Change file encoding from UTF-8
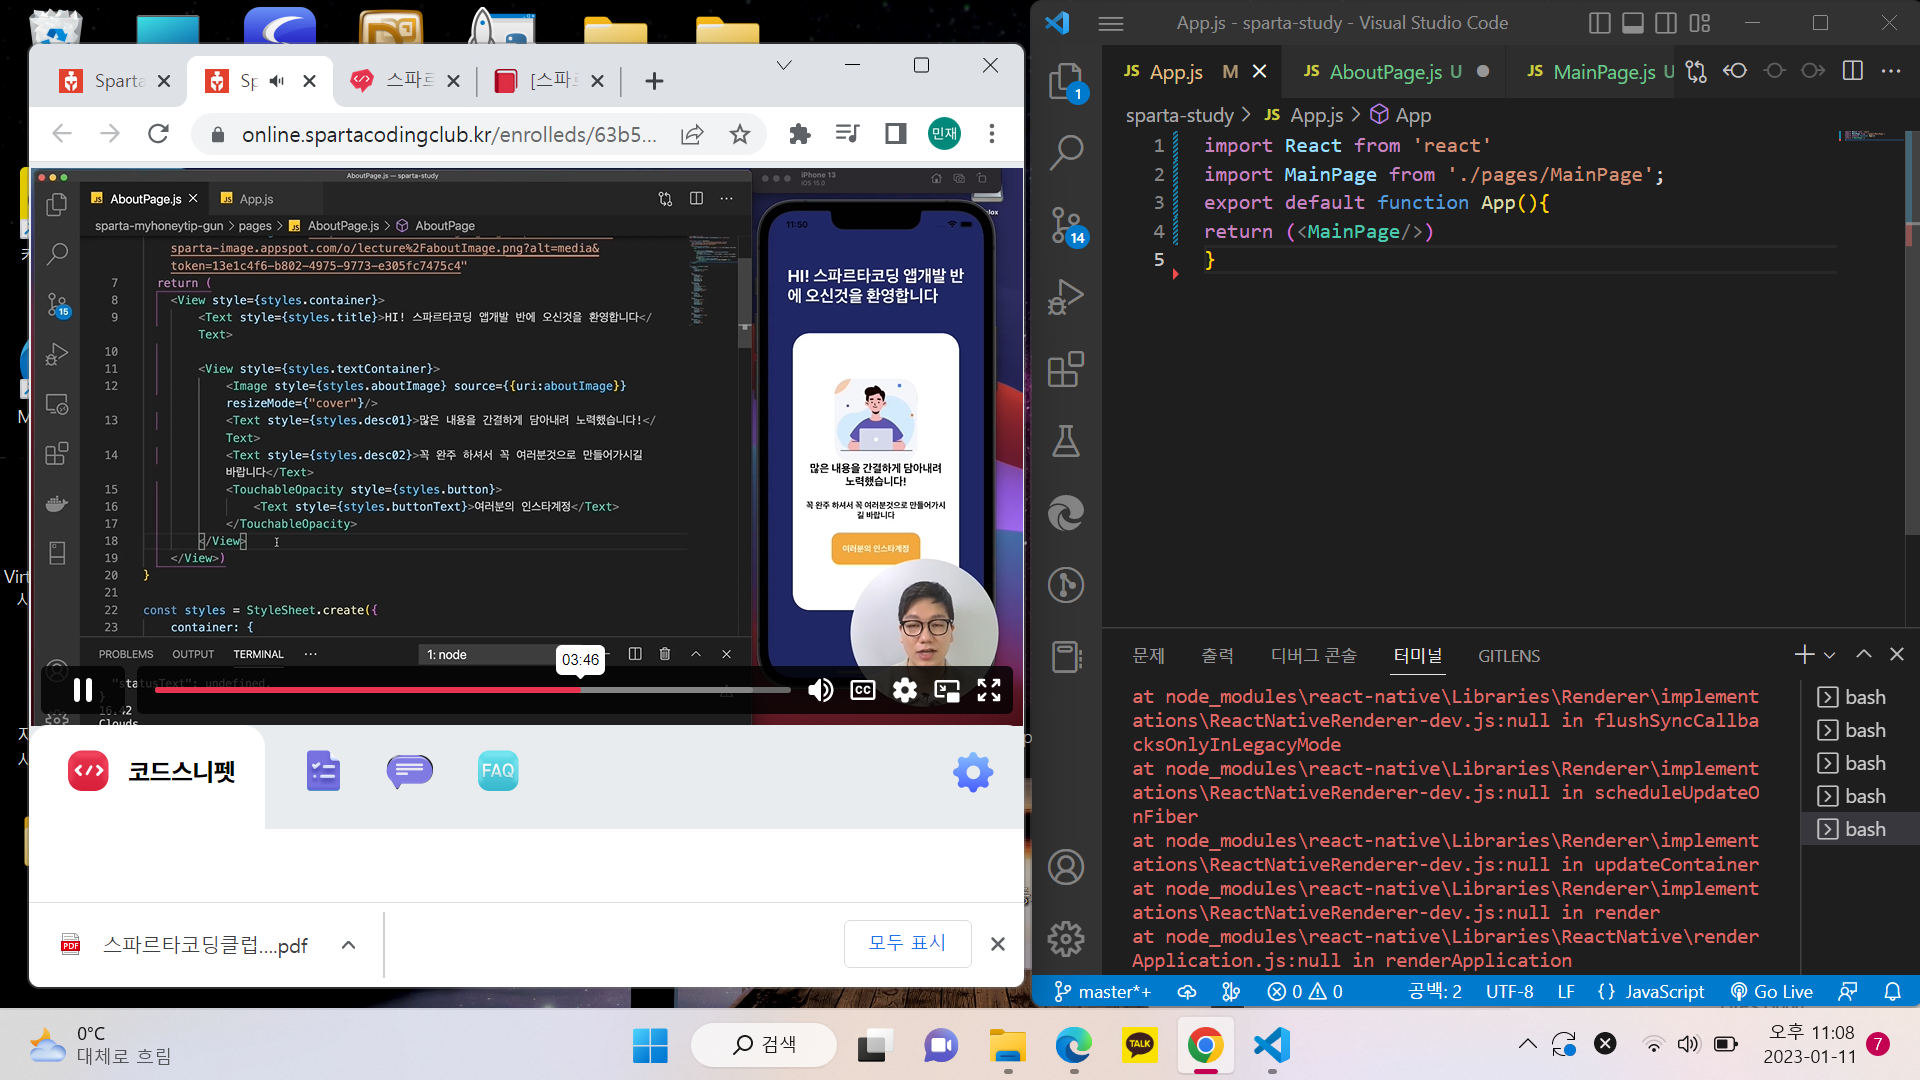Image resolution: width=1920 pixels, height=1080 pixels. [x=1509, y=991]
